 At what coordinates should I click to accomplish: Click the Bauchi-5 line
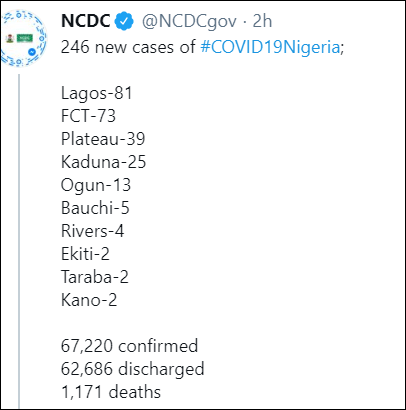point(95,208)
